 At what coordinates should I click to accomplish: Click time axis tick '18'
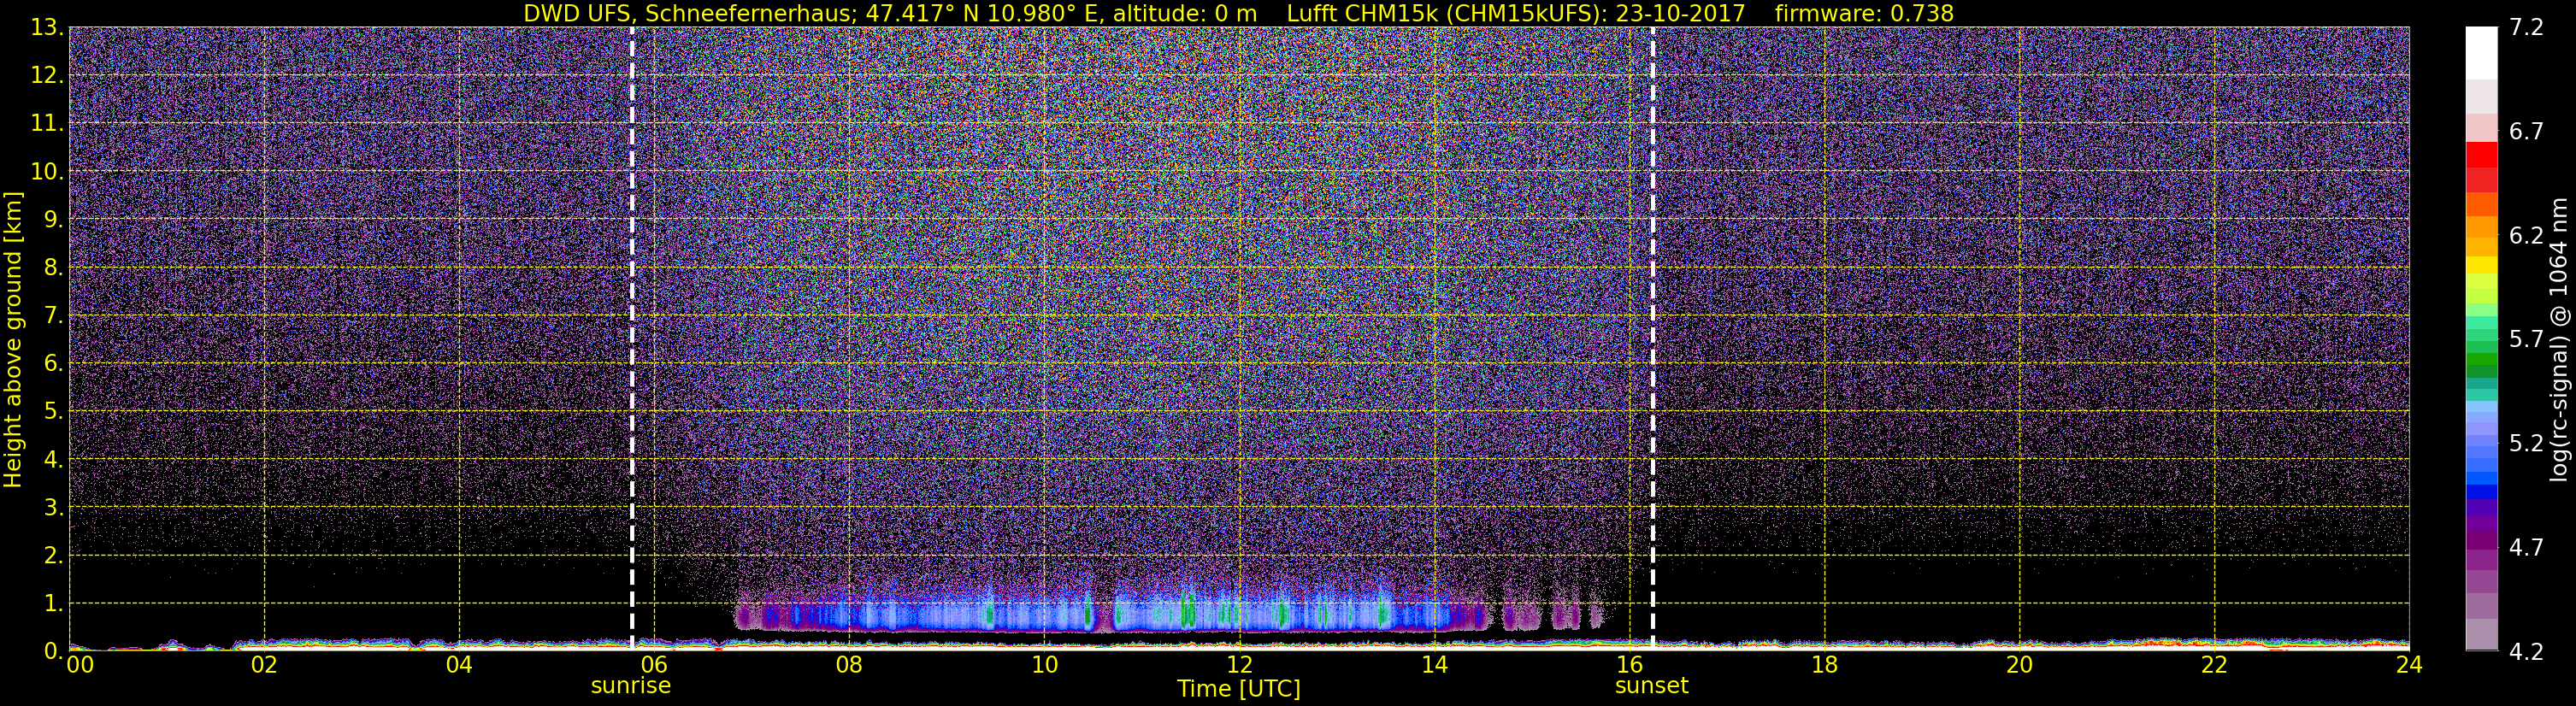pos(1824,665)
